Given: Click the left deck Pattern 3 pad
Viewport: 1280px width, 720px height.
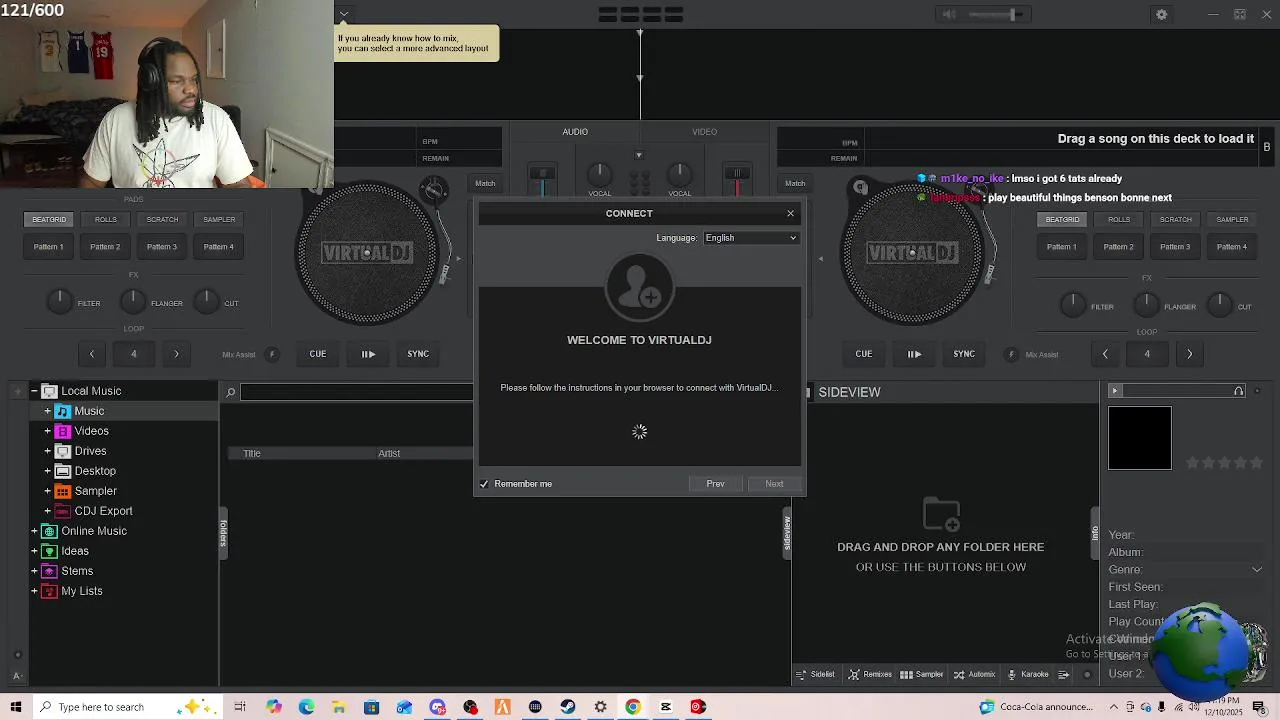Looking at the screenshot, I should tap(162, 247).
